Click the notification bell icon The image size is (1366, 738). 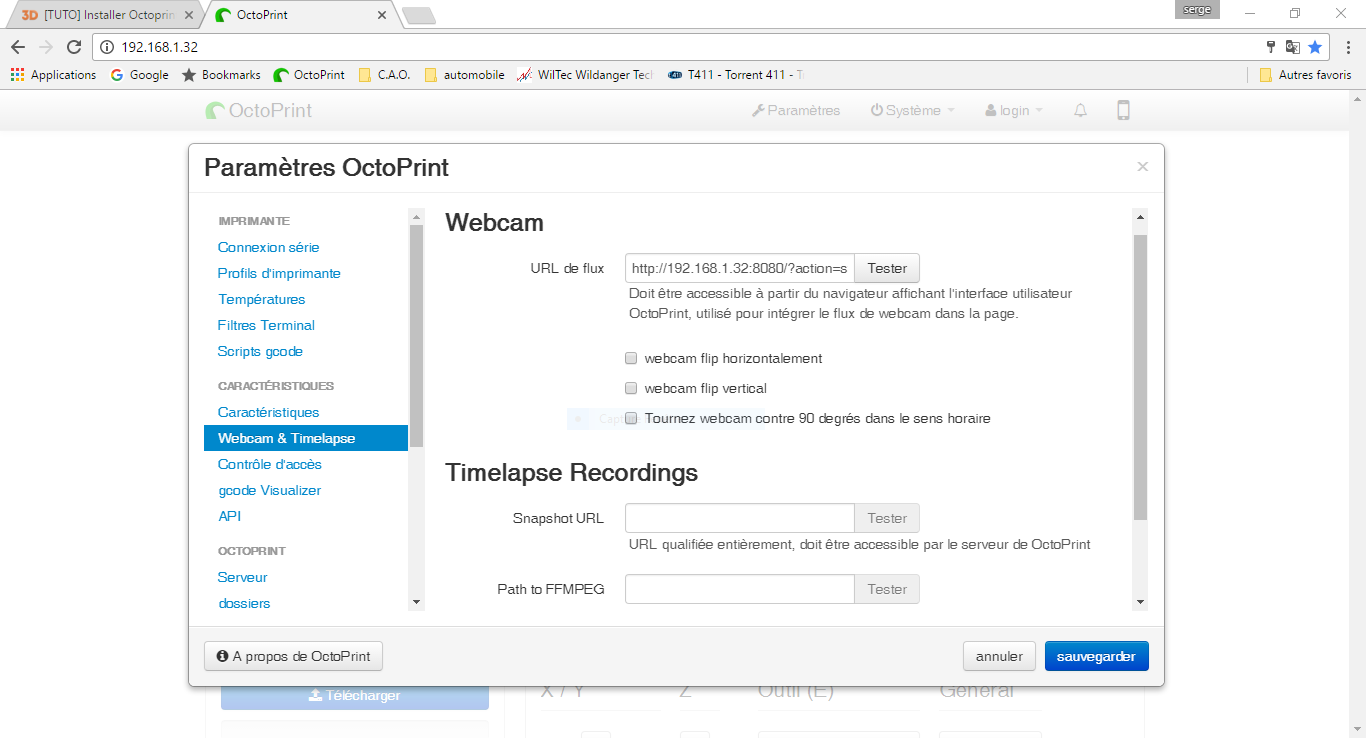(x=1080, y=110)
